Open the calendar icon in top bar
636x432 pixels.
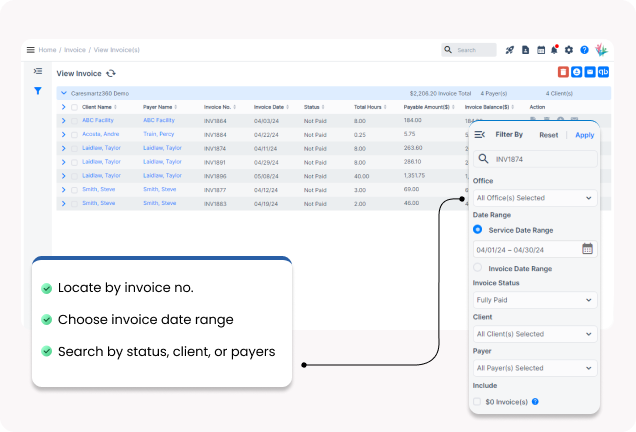tap(541, 50)
